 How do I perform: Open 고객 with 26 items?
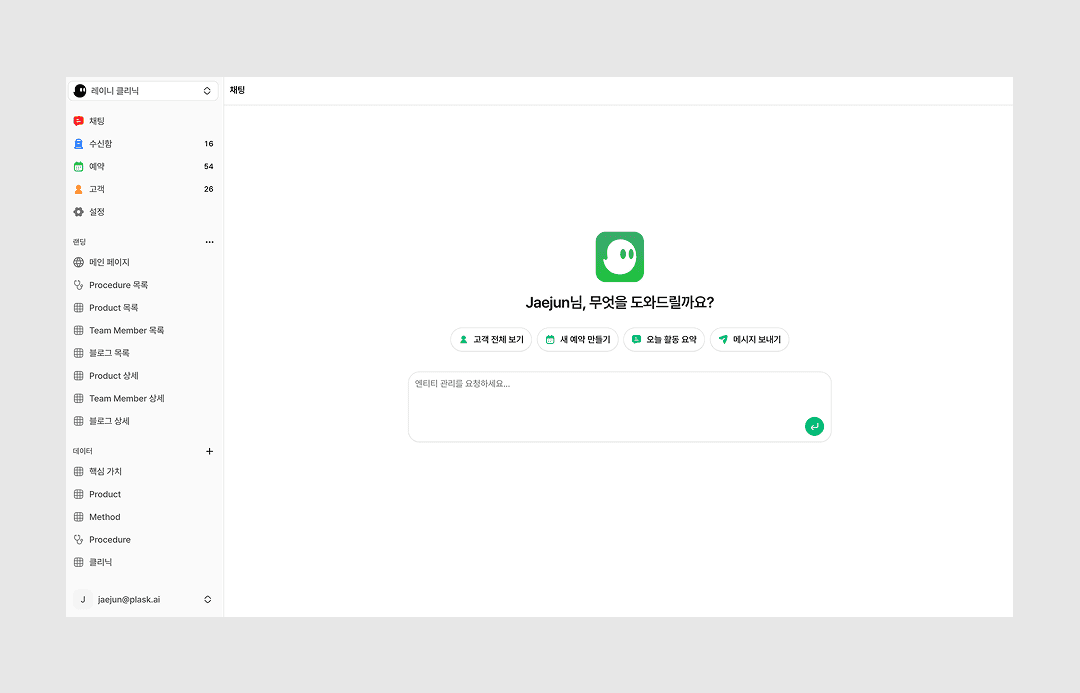(x=143, y=189)
